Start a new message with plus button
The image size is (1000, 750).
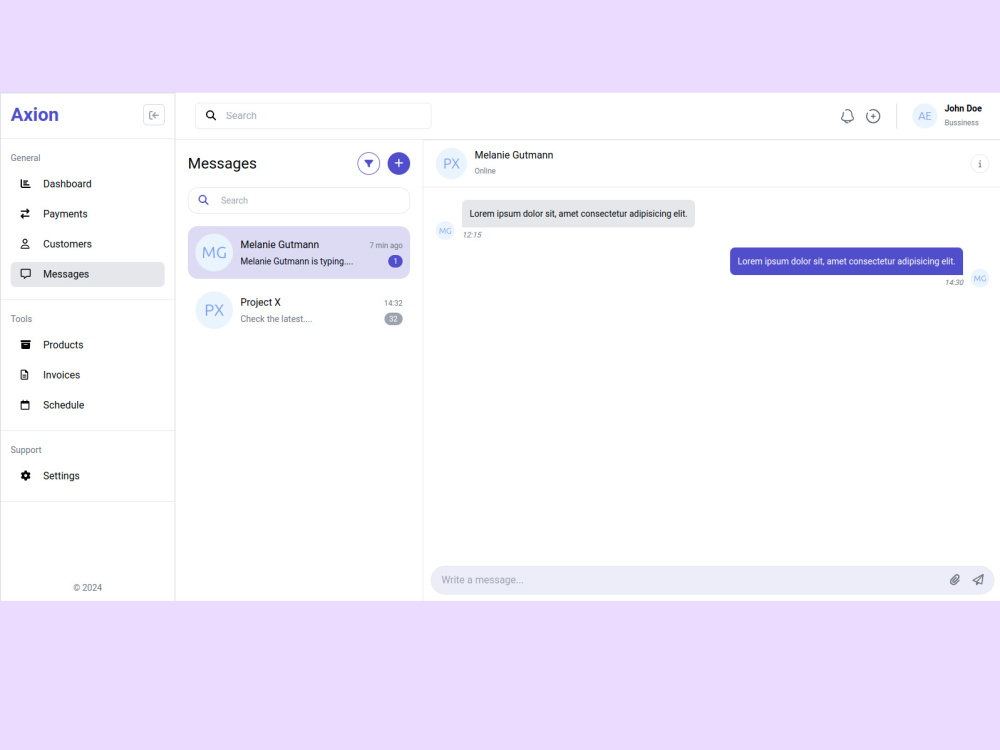pos(399,163)
